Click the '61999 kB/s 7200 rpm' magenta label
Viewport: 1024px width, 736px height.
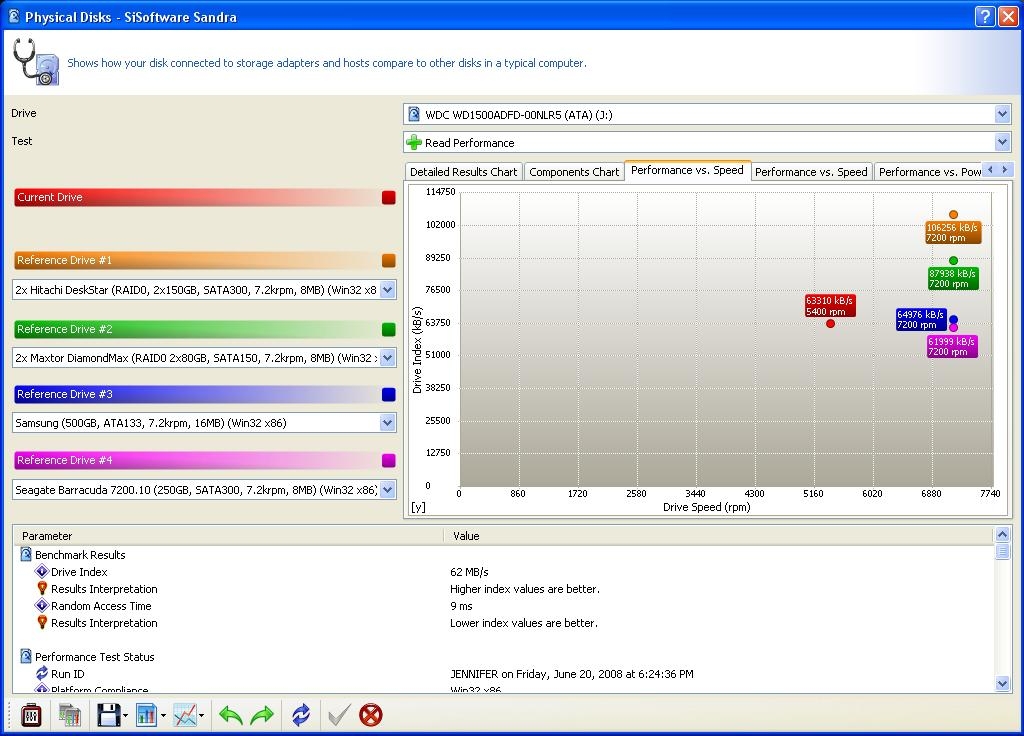tap(952, 346)
